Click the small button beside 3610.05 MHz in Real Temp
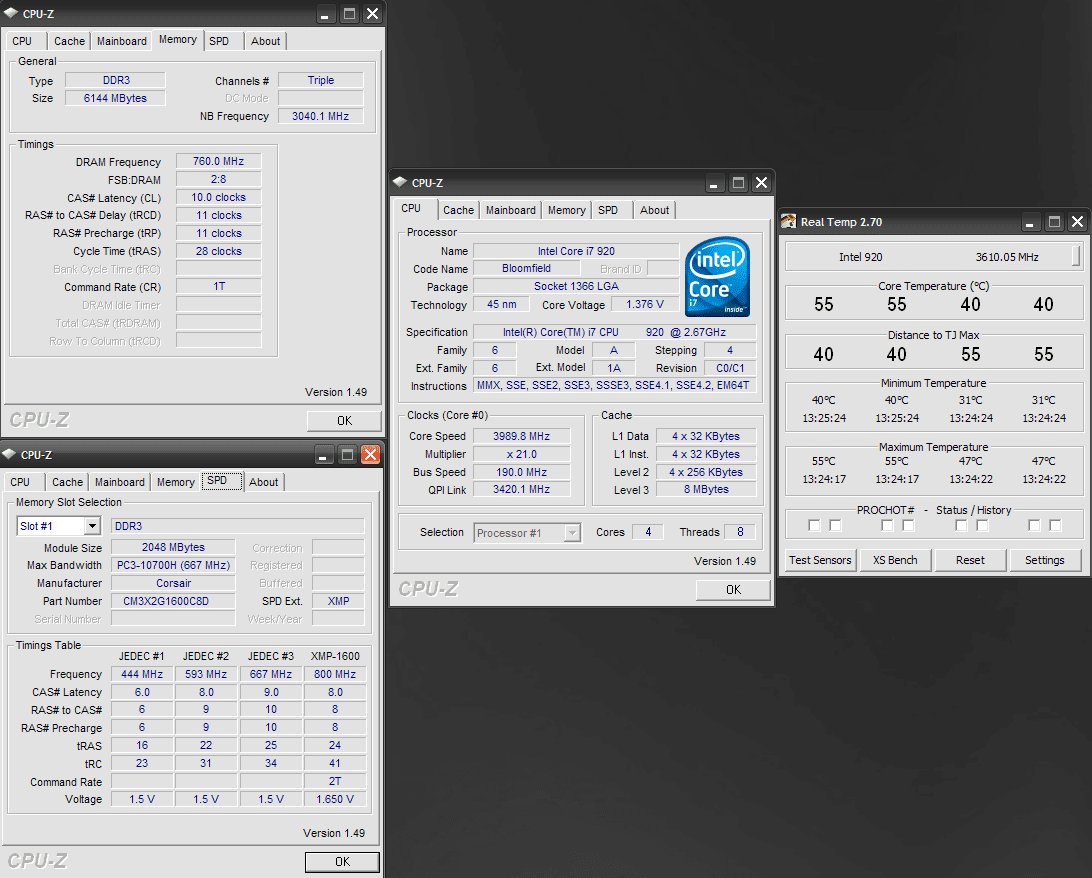 (1076, 256)
